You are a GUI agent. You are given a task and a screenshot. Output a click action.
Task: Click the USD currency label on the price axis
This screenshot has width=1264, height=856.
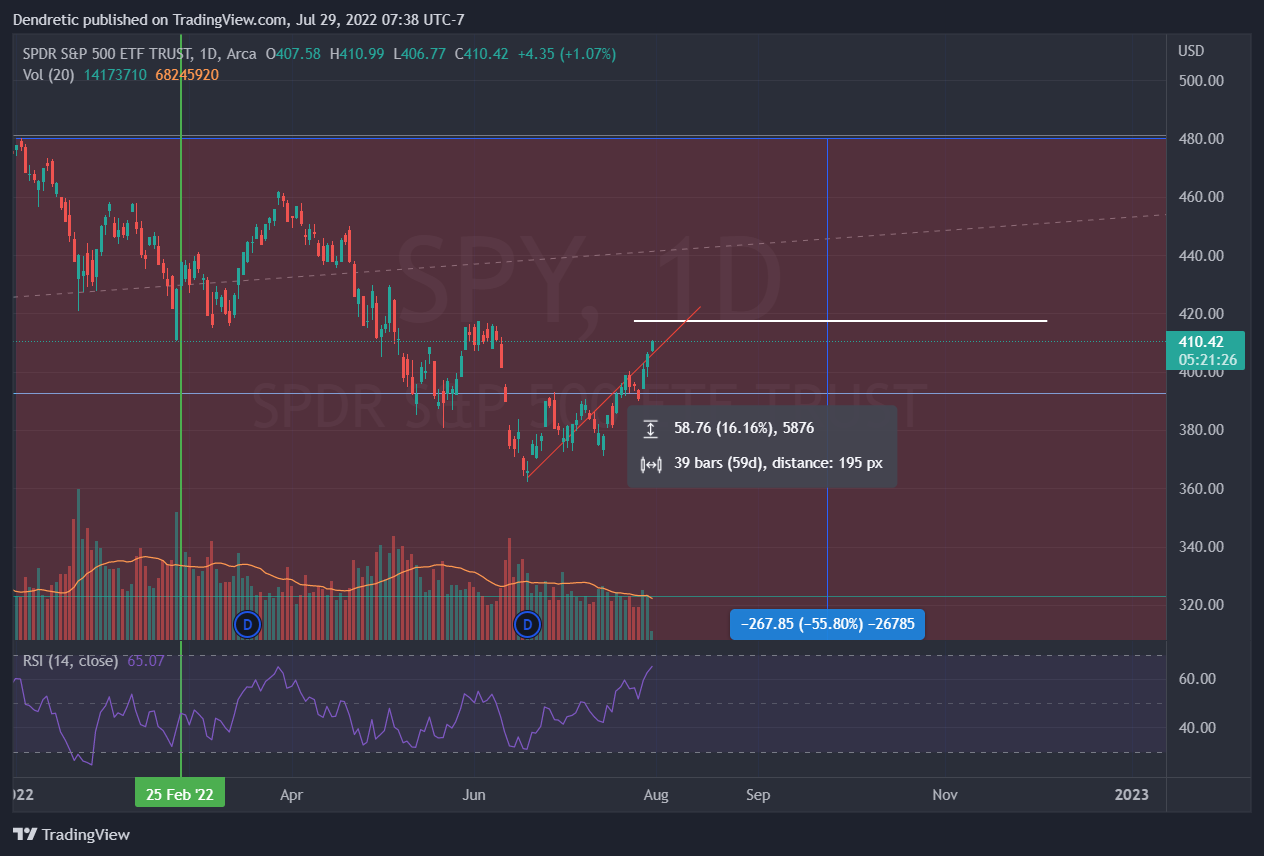(x=1191, y=51)
